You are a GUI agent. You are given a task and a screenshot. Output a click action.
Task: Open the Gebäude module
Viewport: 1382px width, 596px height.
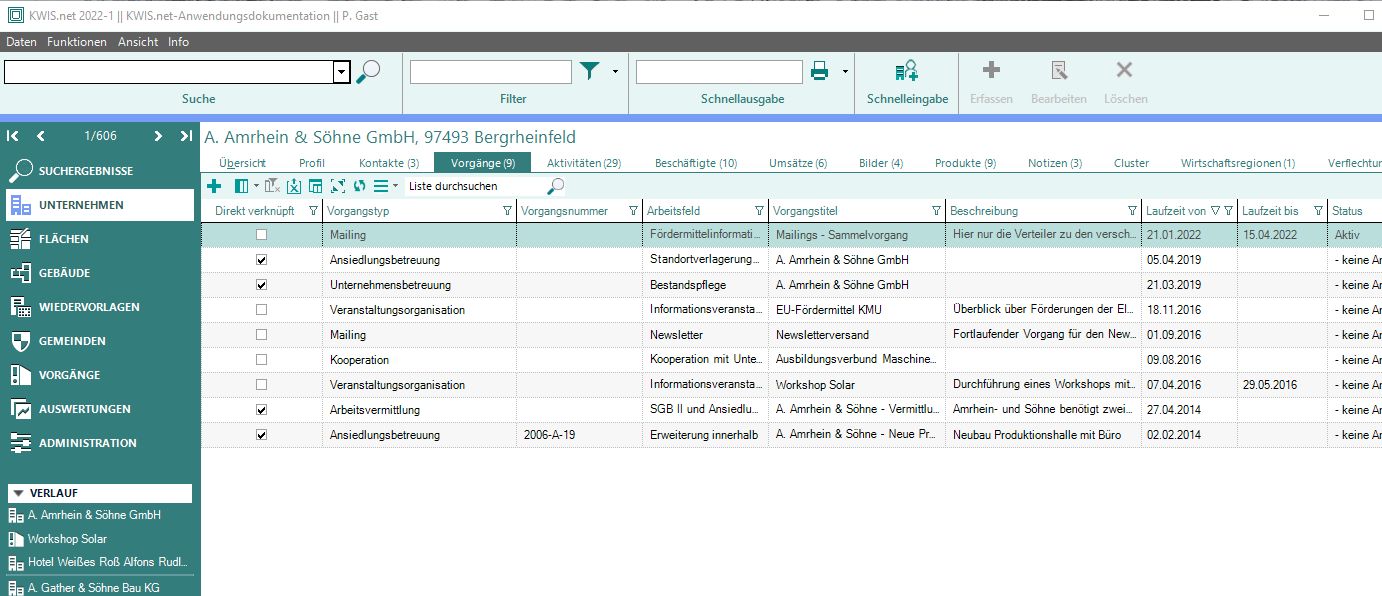pyautogui.click(x=100, y=273)
